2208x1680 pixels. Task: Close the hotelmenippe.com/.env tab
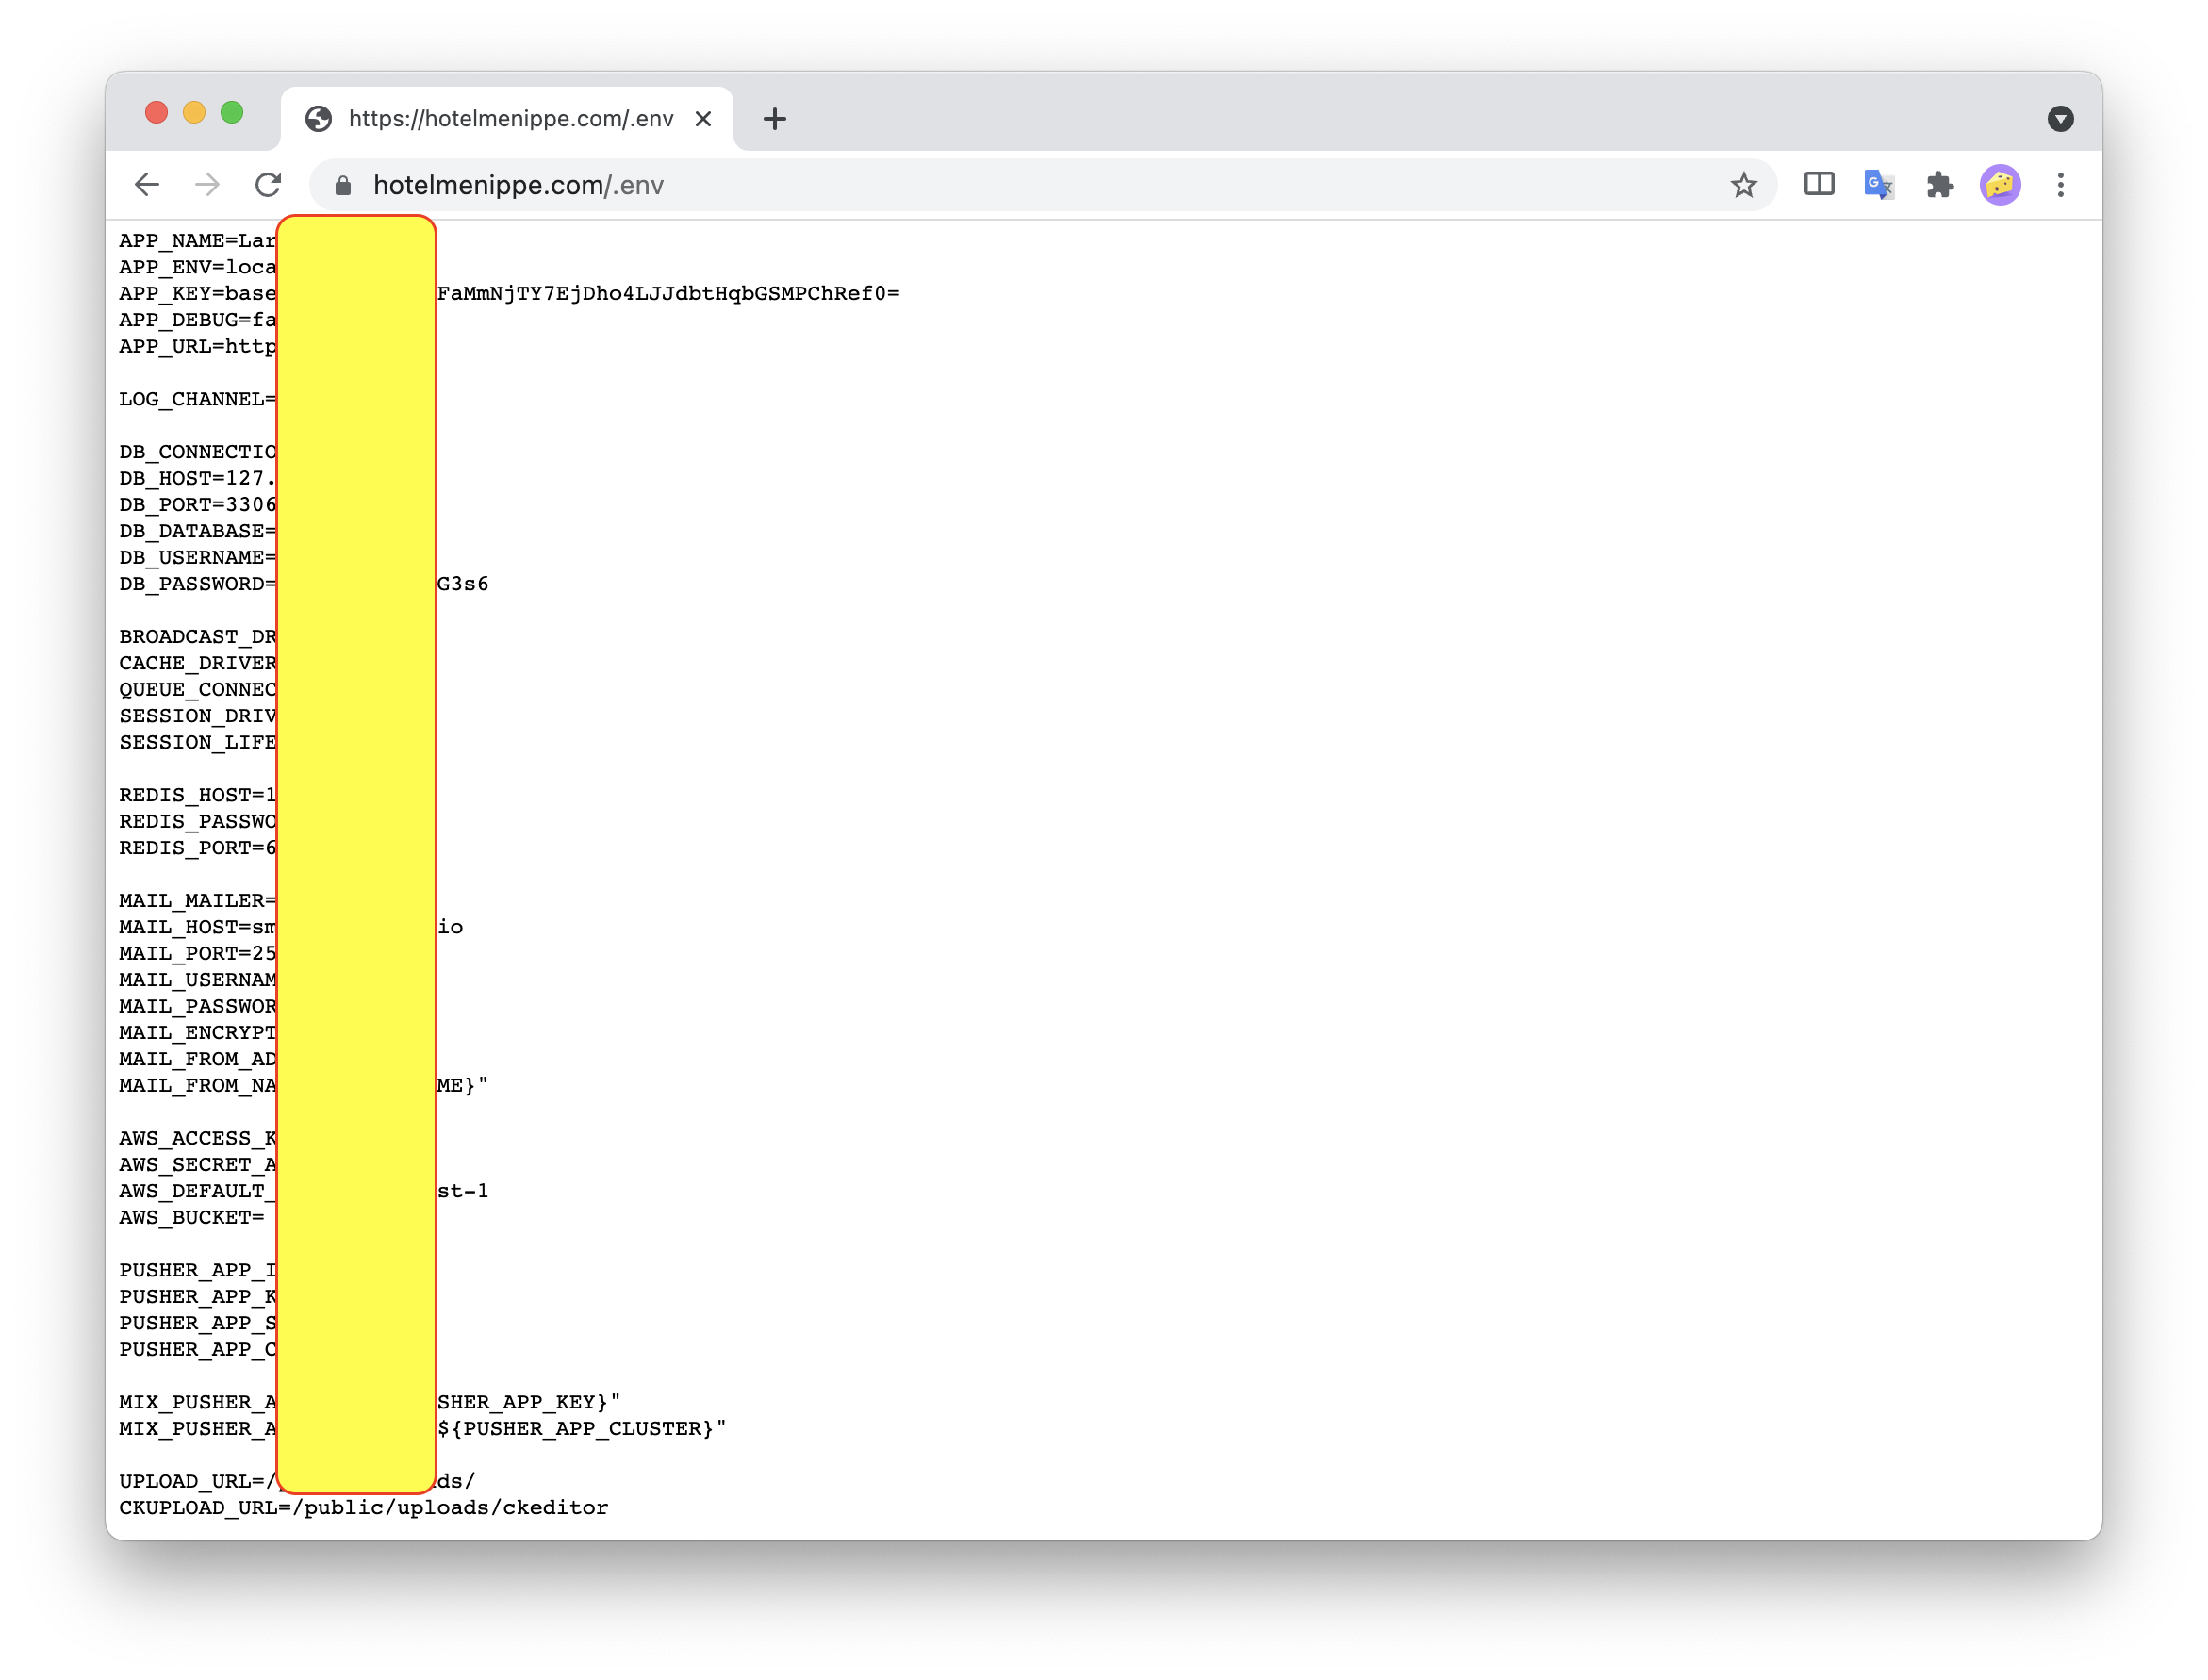tap(703, 119)
